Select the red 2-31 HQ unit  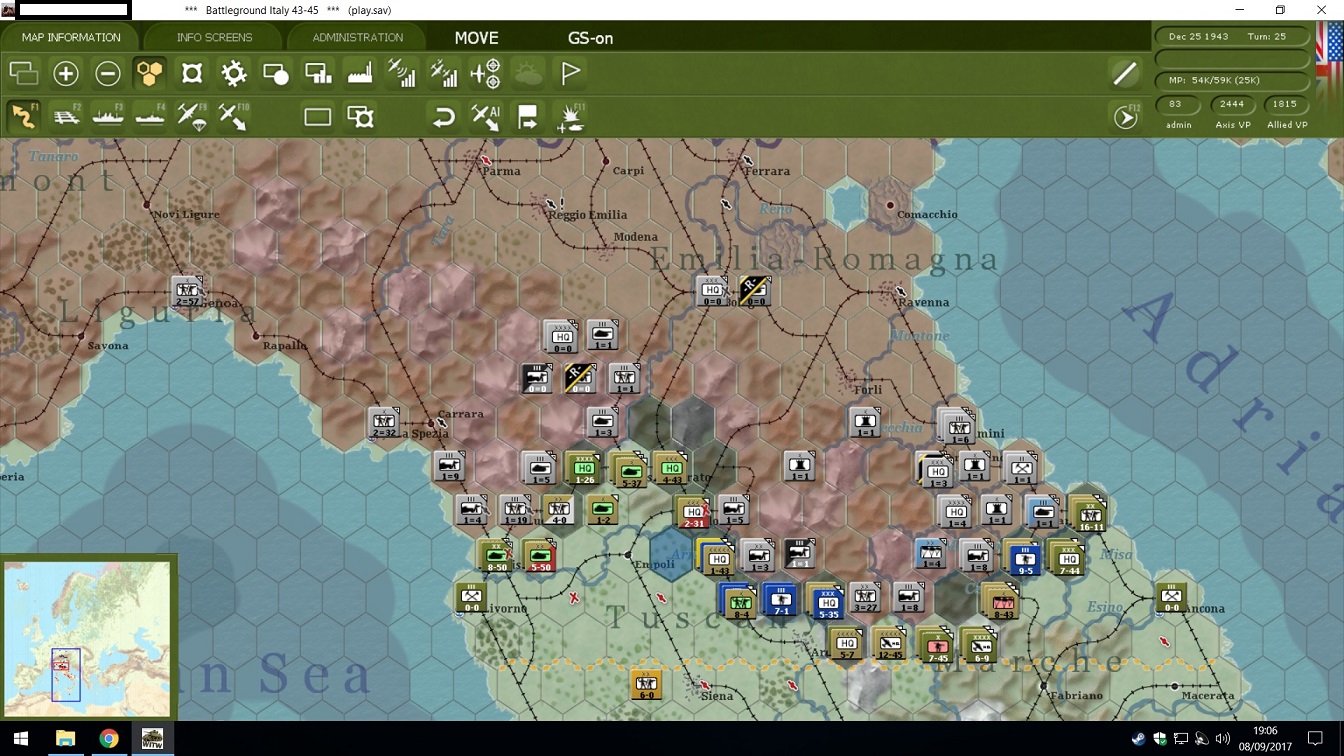(692, 512)
